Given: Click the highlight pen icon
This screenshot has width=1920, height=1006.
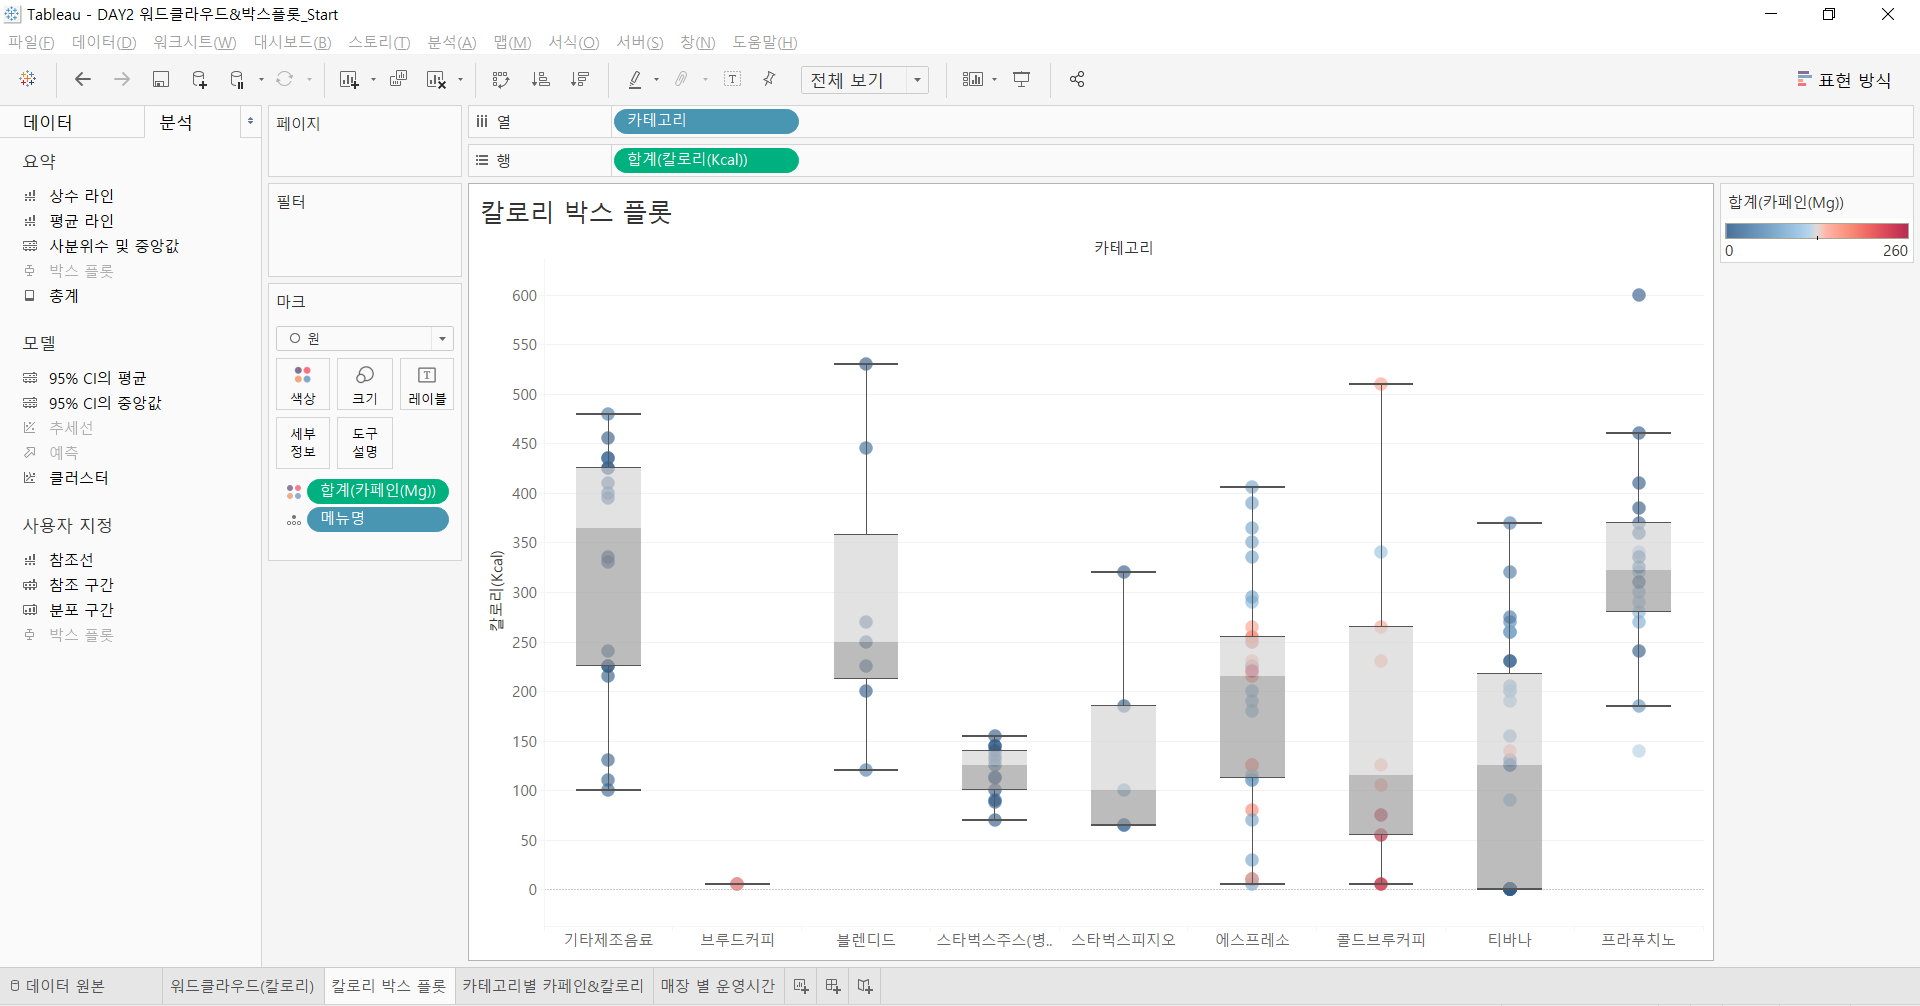Looking at the screenshot, I should click(x=635, y=79).
